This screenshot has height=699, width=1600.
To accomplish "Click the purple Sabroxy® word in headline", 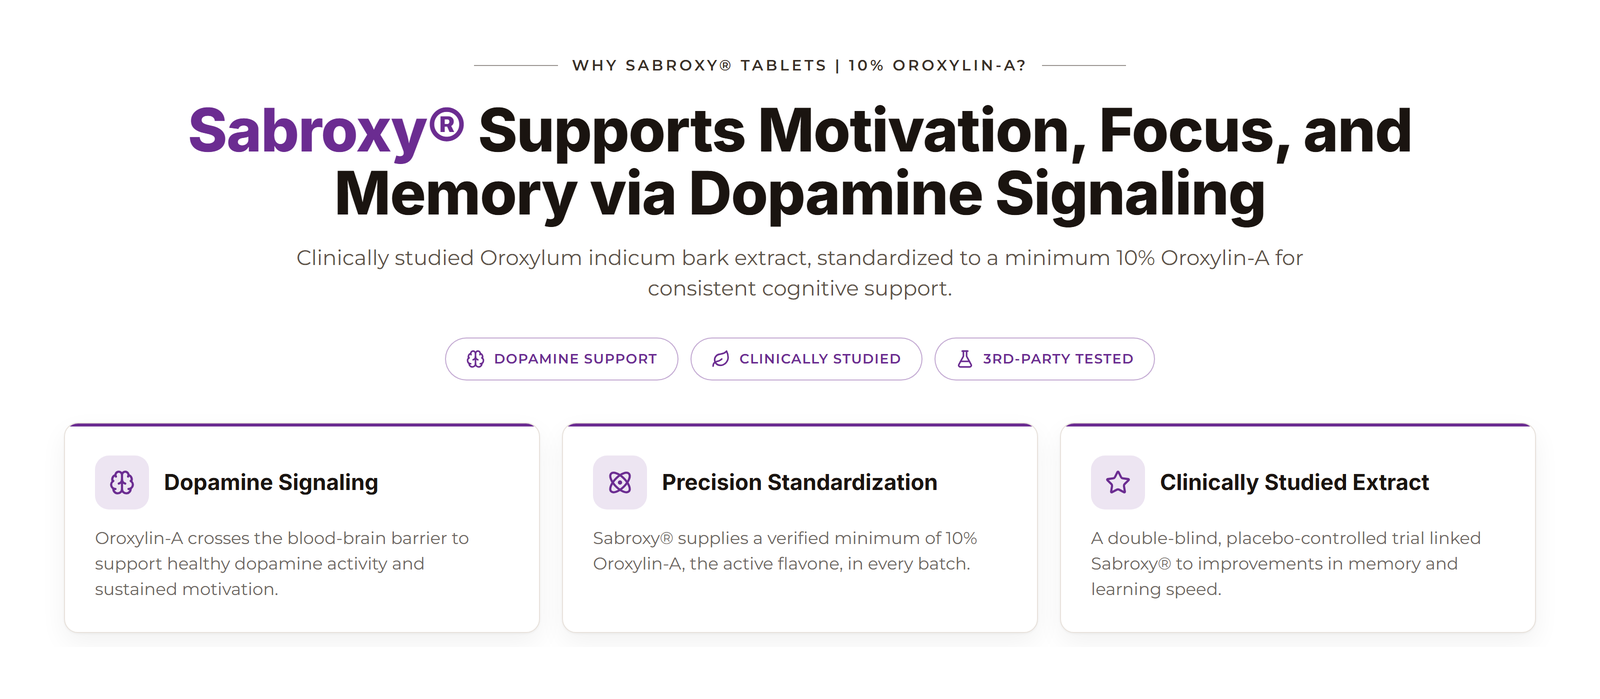I will click(x=326, y=131).
